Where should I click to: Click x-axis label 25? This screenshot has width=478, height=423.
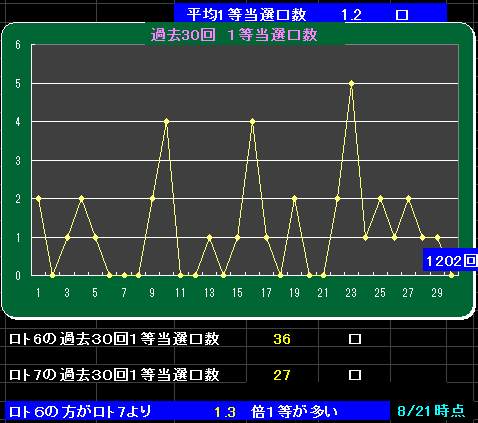pyautogui.click(x=380, y=293)
